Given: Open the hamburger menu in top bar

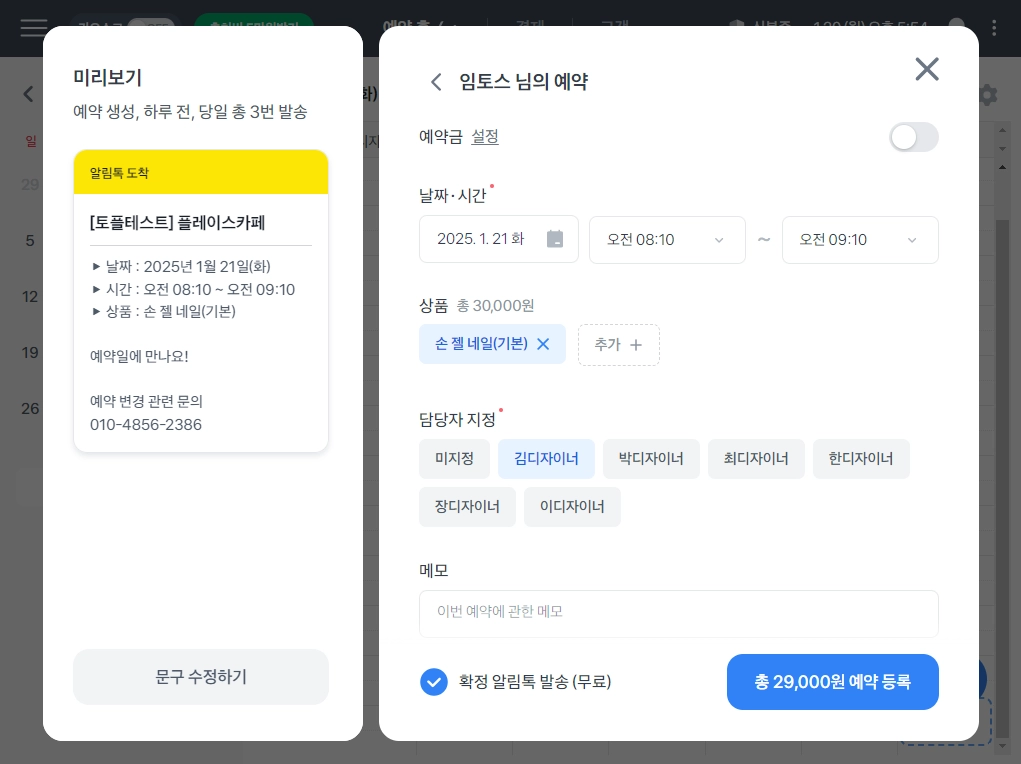Looking at the screenshot, I should click(x=33, y=28).
